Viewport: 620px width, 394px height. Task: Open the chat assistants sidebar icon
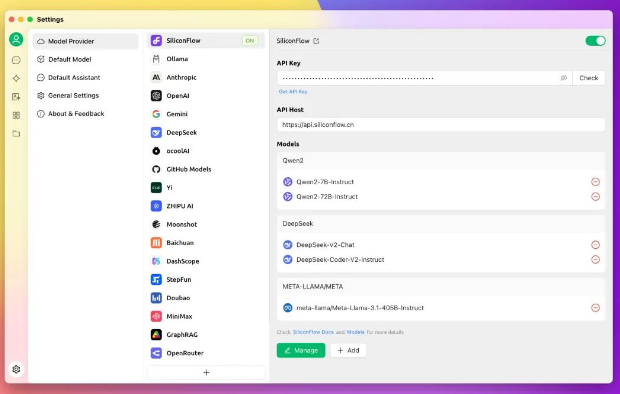[x=16, y=60]
